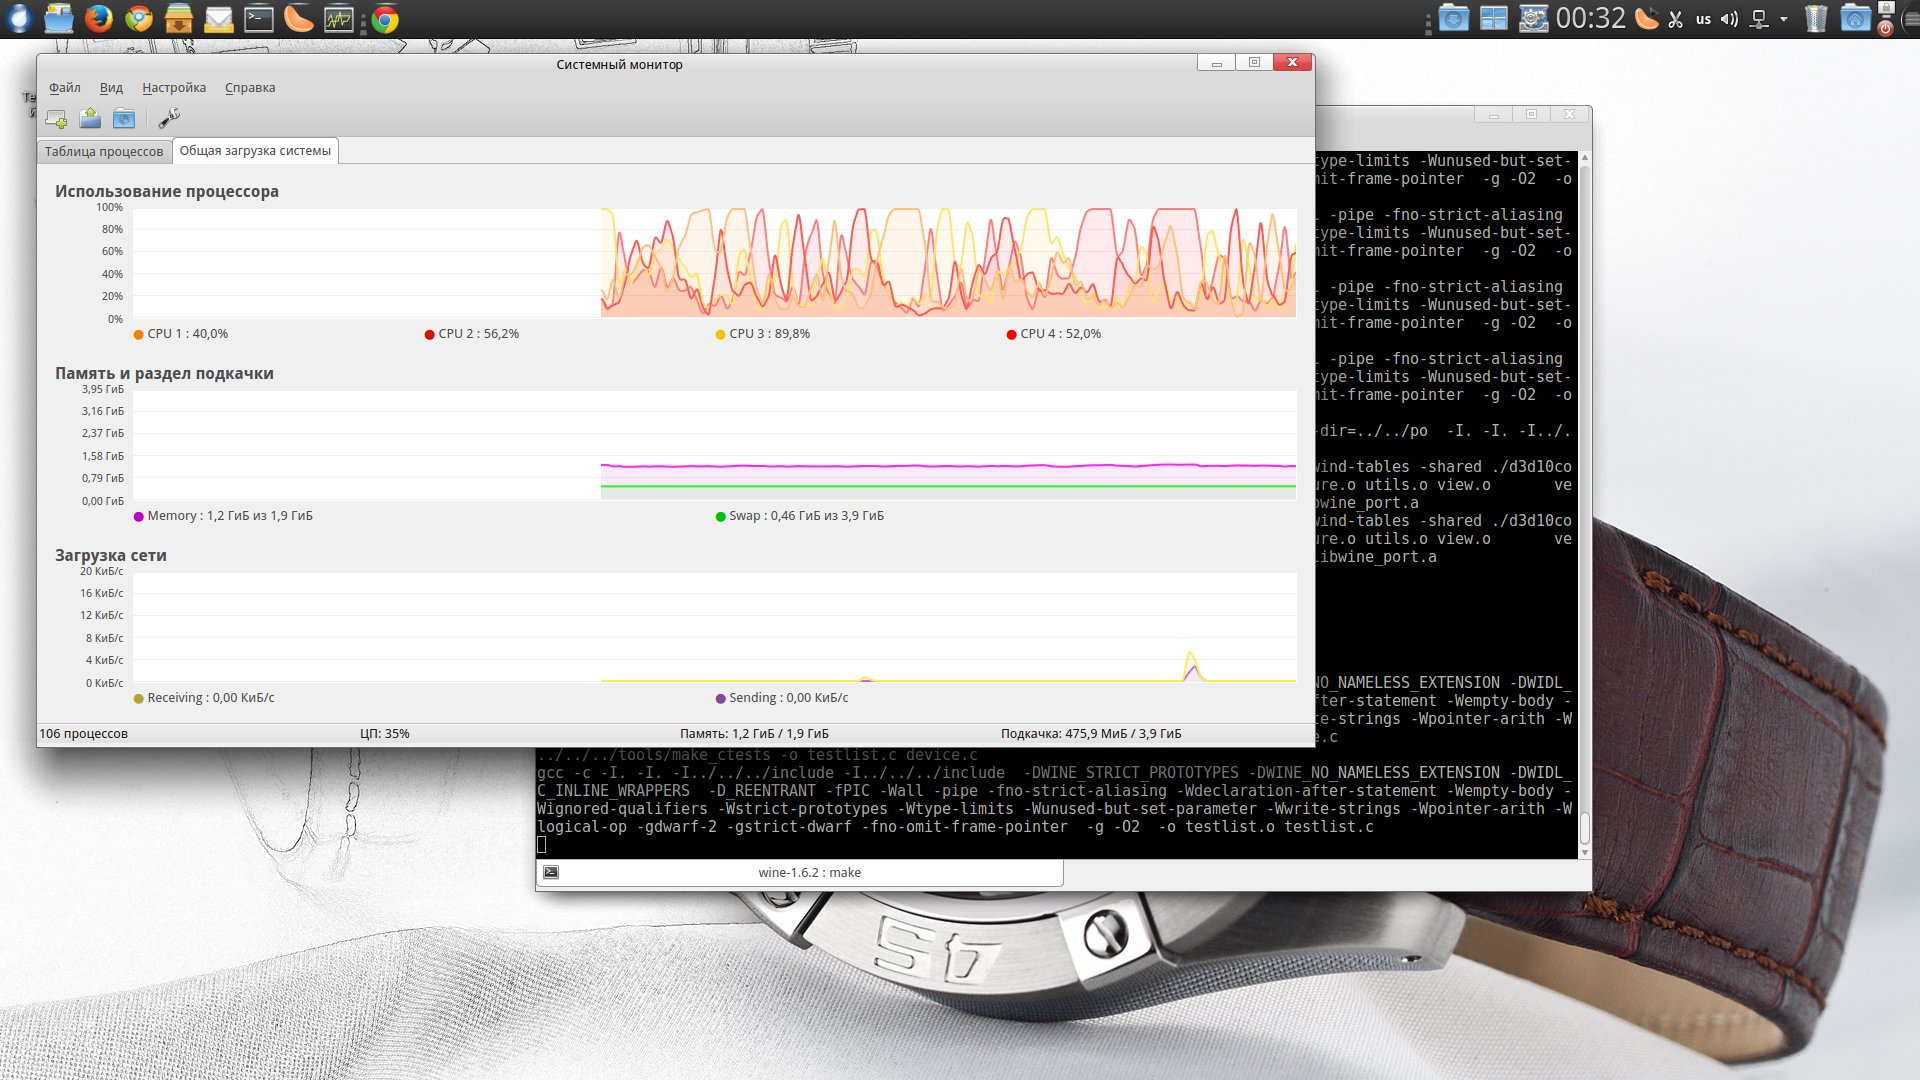
Task: Open the Файл menu
Action: tap(64, 88)
